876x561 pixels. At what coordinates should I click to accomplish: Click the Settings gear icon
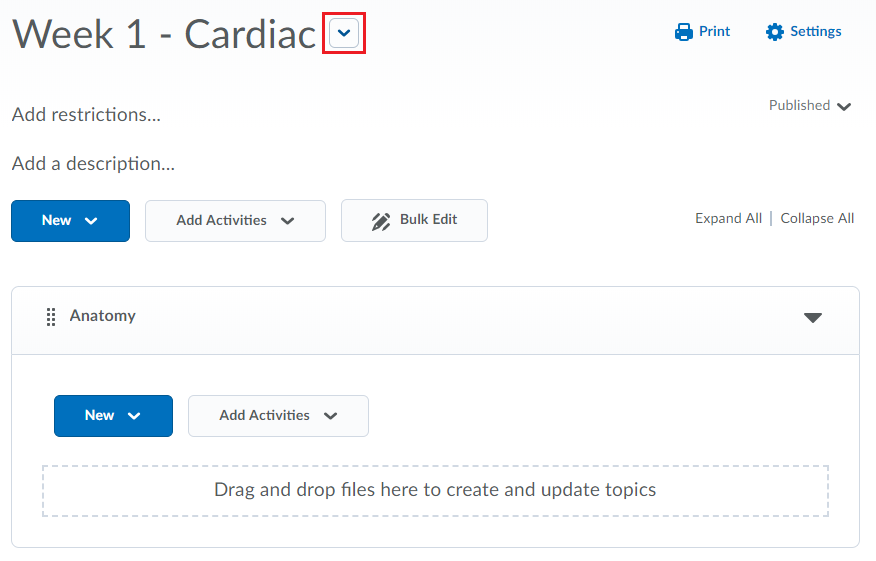point(774,32)
